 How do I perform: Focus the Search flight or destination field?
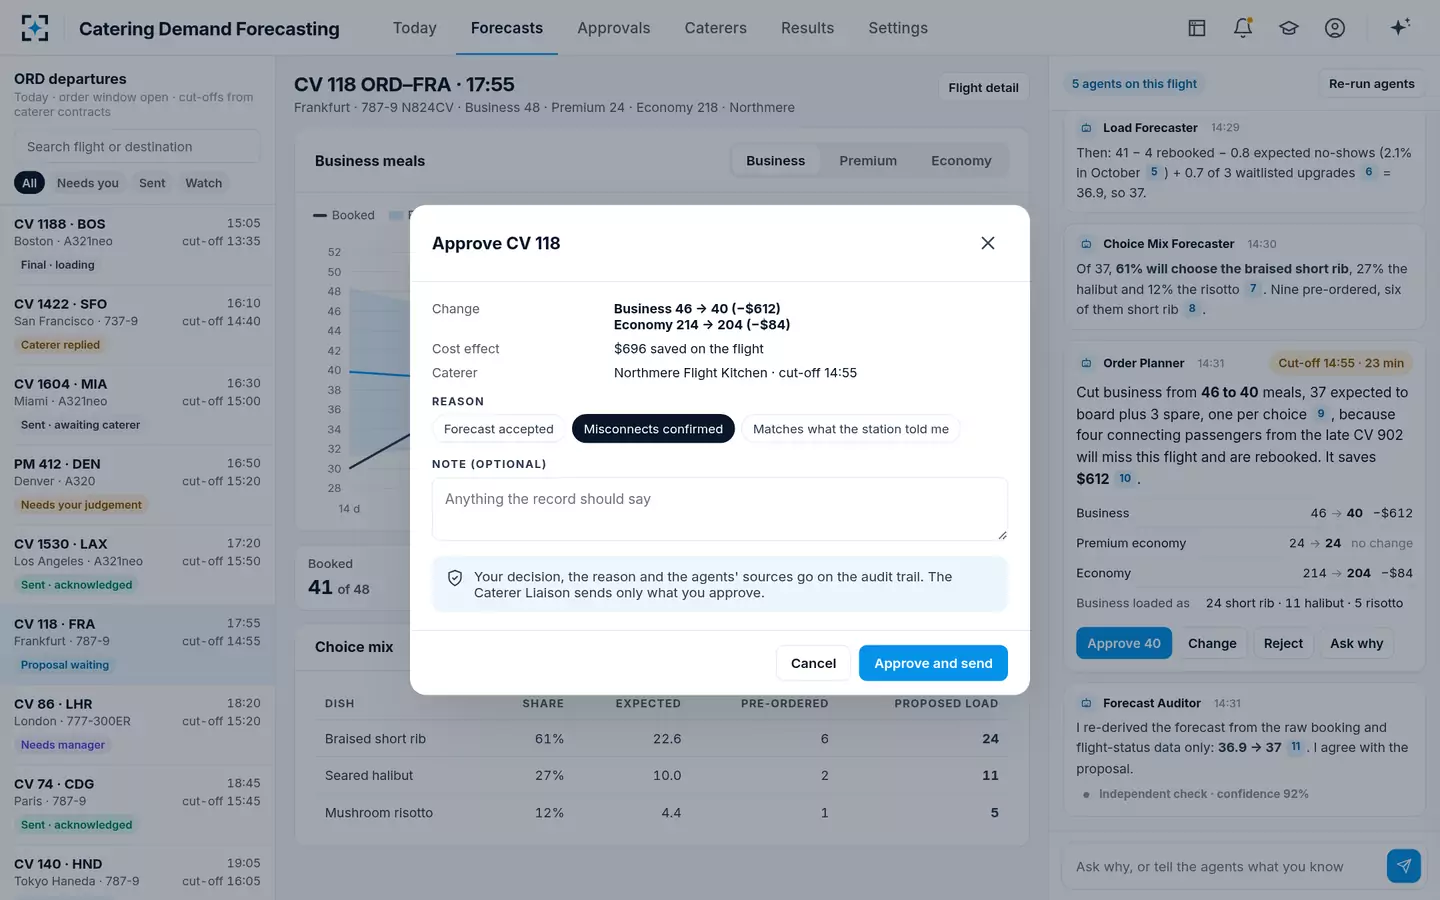137,147
